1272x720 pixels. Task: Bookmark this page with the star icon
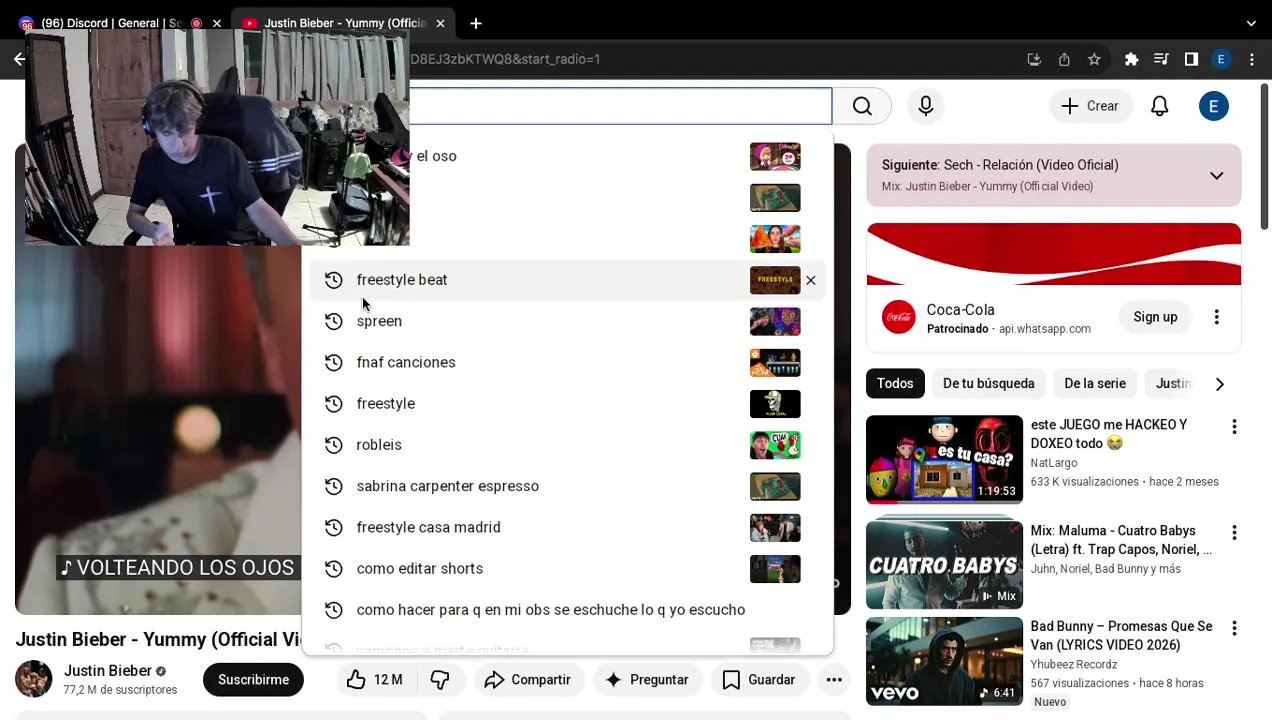(1094, 59)
